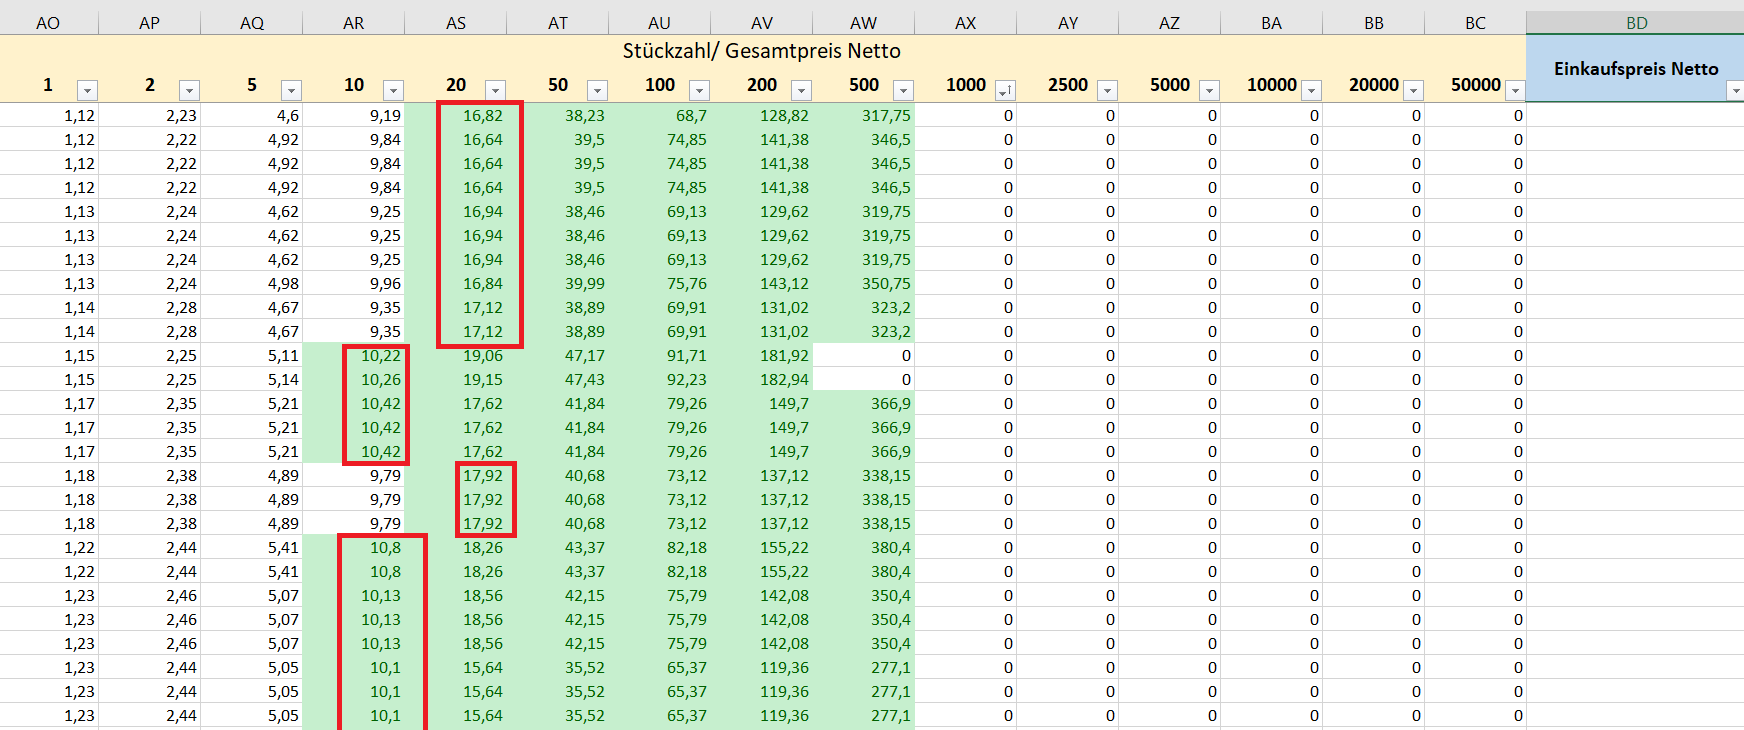This screenshot has height=730, width=1744.
Task: Click the filter button for quantity 100
Action: pyautogui.click(x=699, y=91)
